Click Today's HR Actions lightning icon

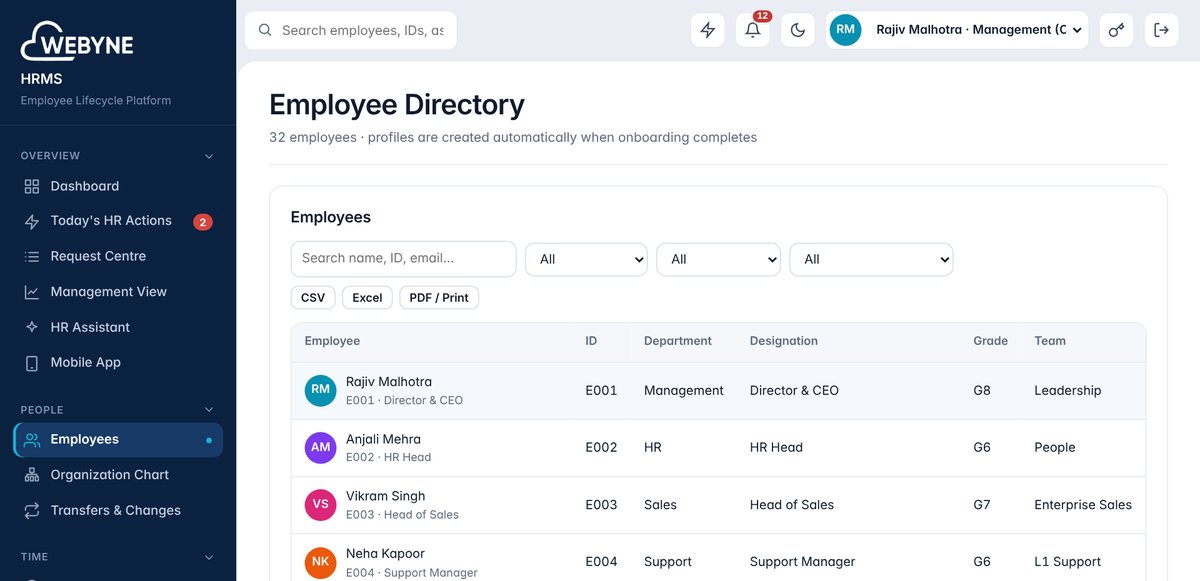pyautogui.click(x=32, y=221)
